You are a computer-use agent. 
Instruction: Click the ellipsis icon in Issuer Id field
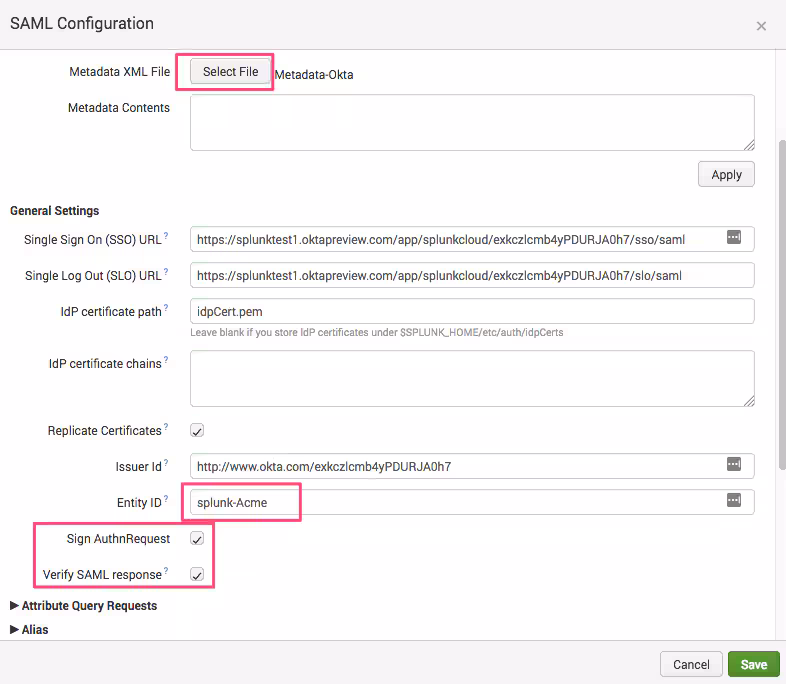pos(733,464)
